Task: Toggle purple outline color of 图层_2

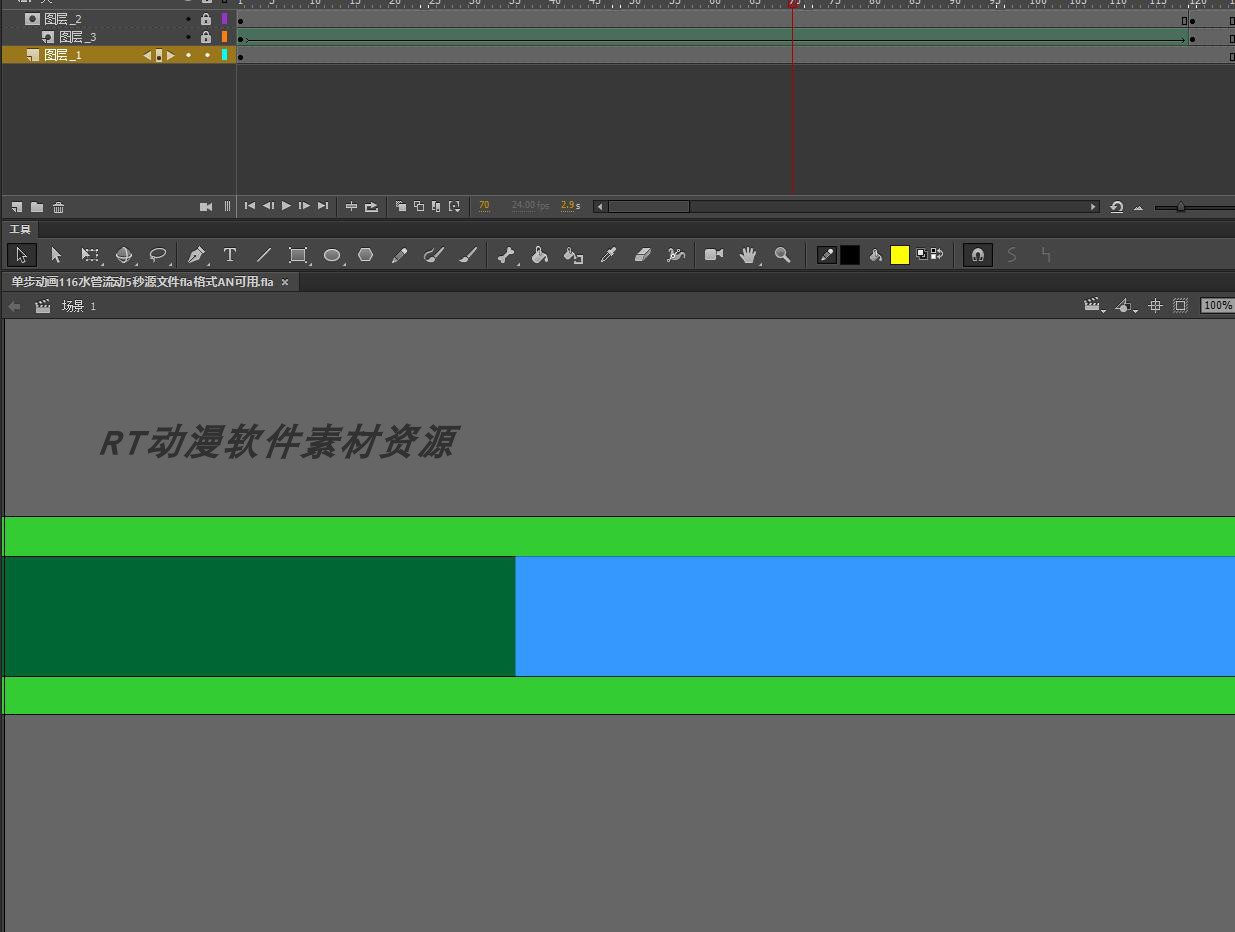Action: (x=225, y=19)
